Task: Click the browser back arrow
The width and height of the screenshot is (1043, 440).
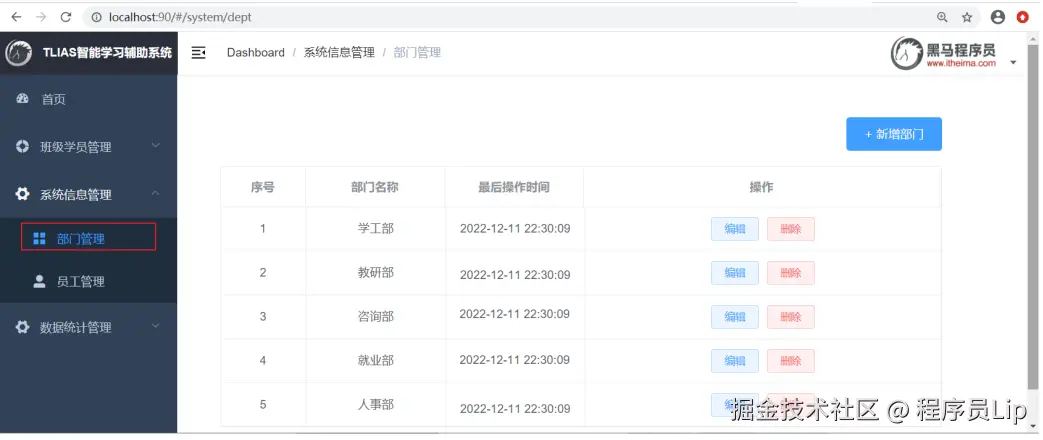Action: (x=17, y=17)
